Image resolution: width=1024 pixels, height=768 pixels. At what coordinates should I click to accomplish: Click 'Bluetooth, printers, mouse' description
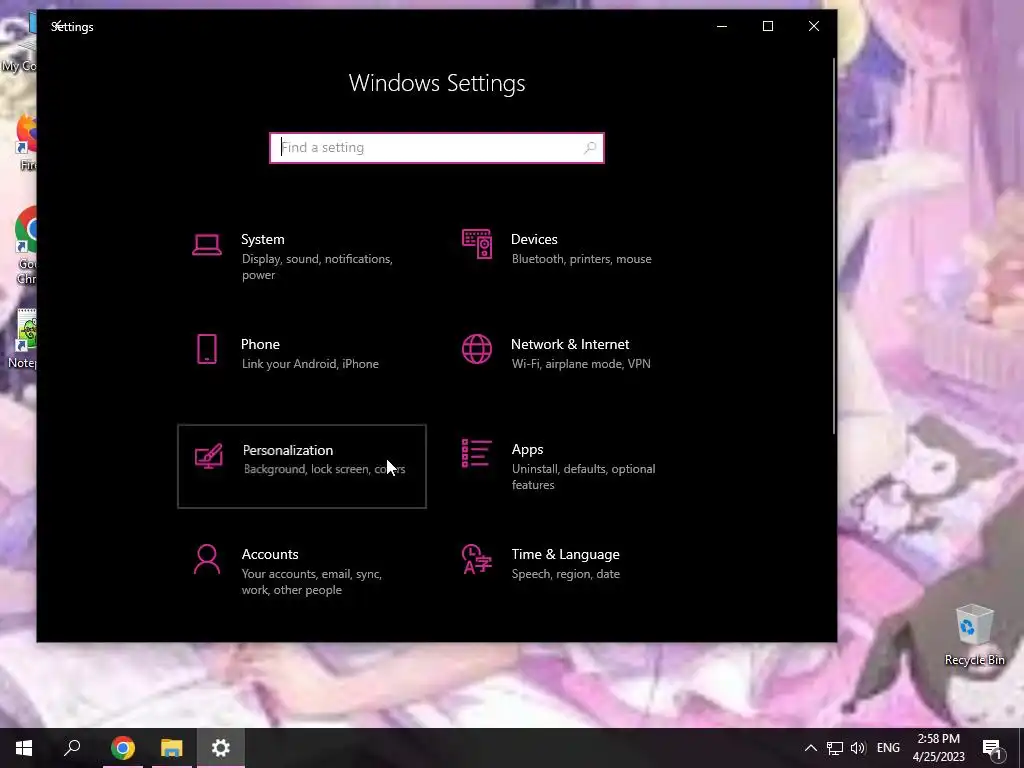point(581,259)
